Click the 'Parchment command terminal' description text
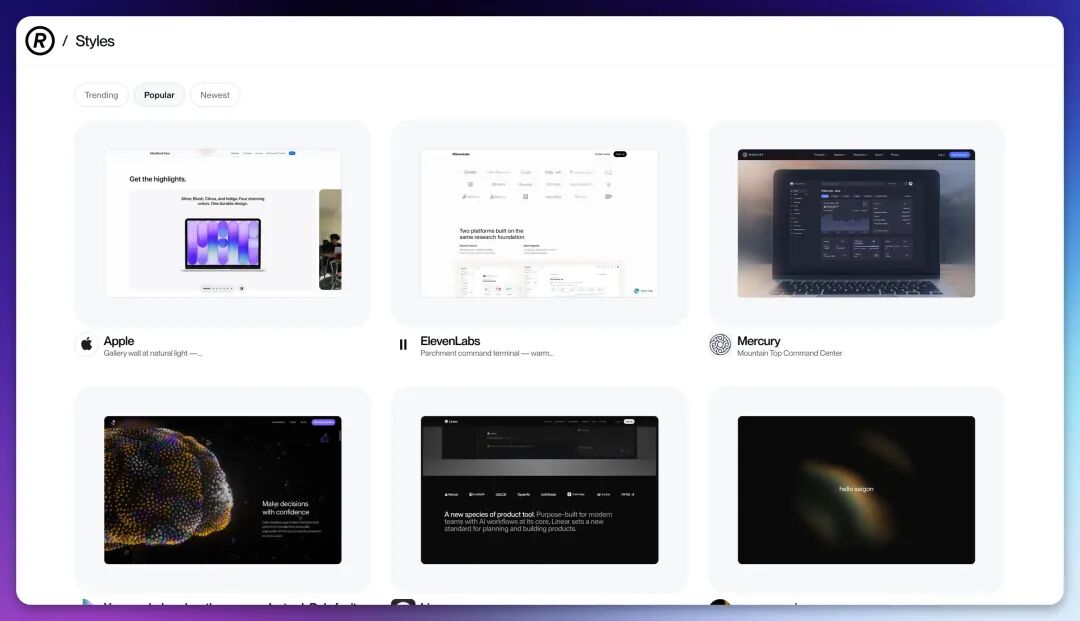Screen dimensions: 1080x621 487,353
